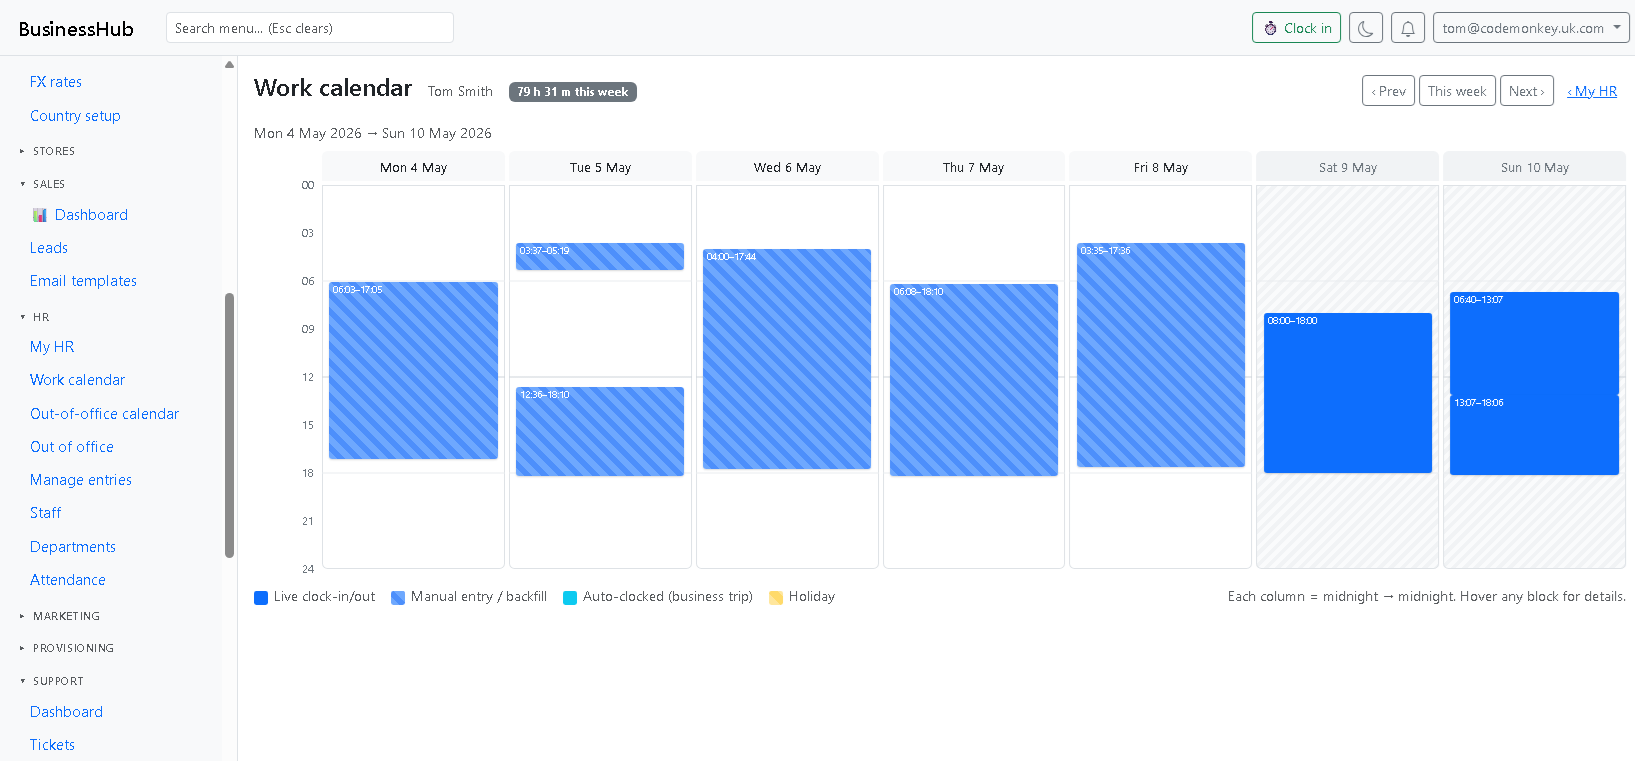The width and height of the screenshot is (1635, 761).
Task: Click the Sales Dashboard chart icon
Action: 40,215
